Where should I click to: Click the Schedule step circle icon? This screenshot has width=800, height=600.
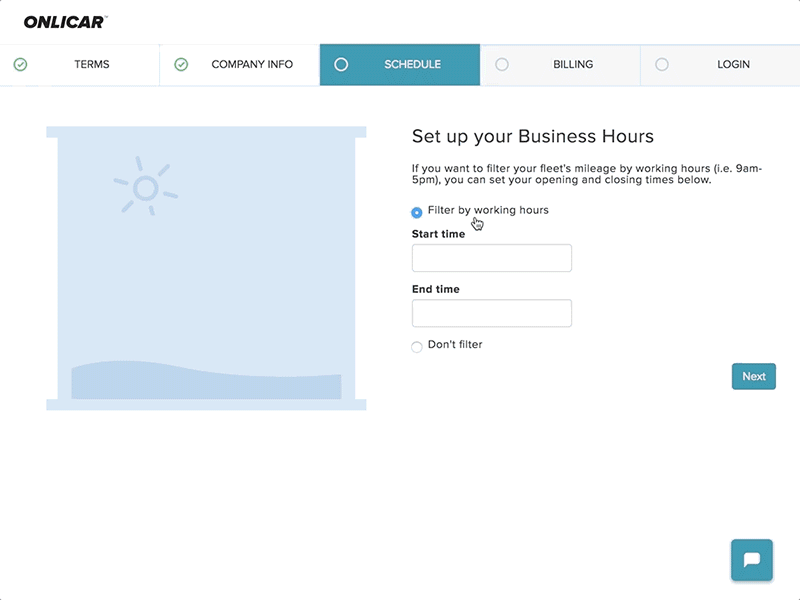tap(341, 64)
